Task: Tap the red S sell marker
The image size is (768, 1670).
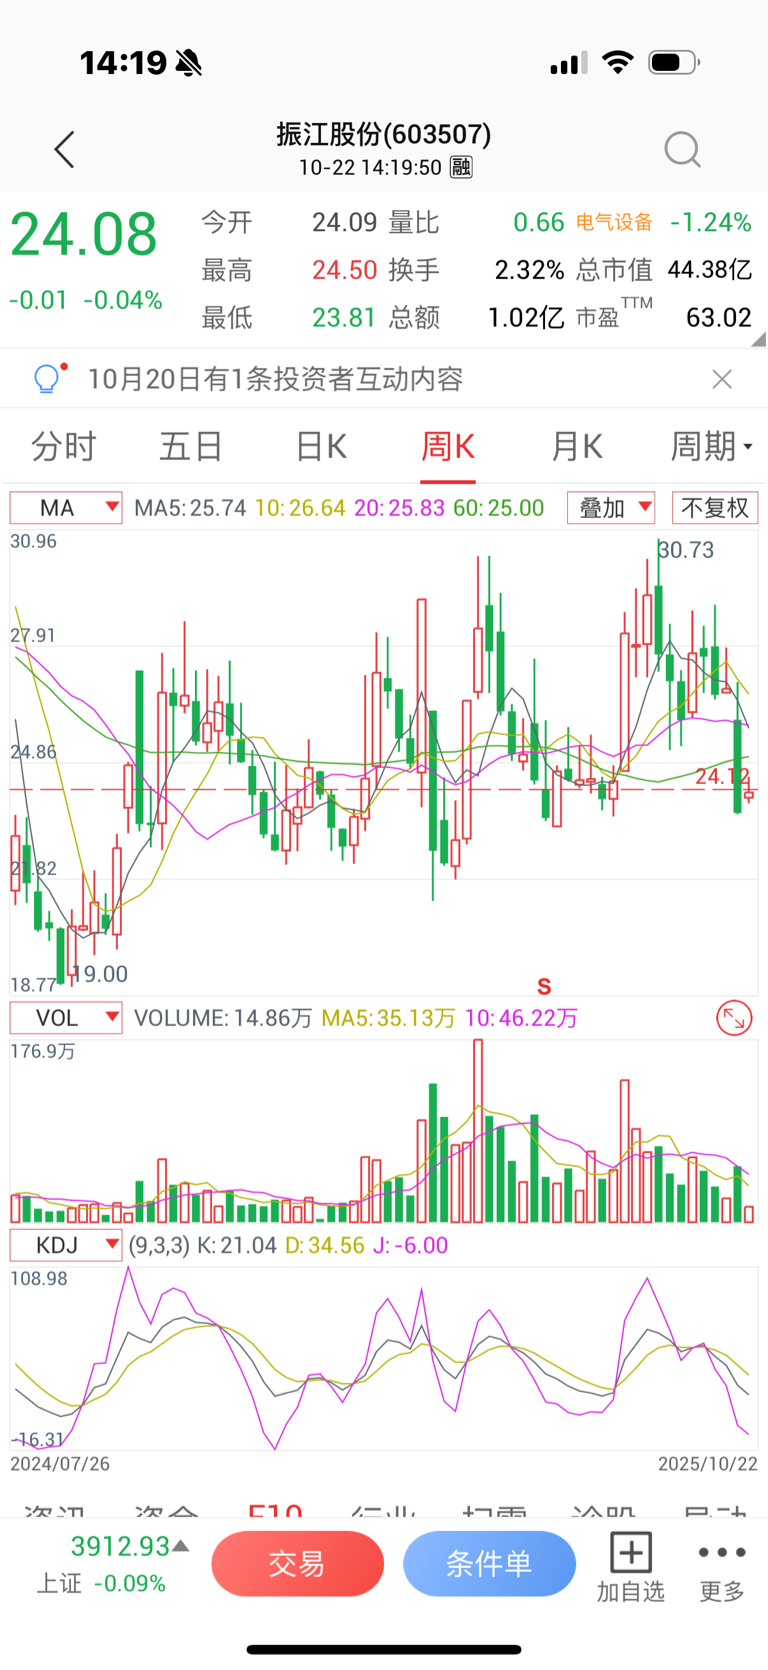Action: [544, 987]
